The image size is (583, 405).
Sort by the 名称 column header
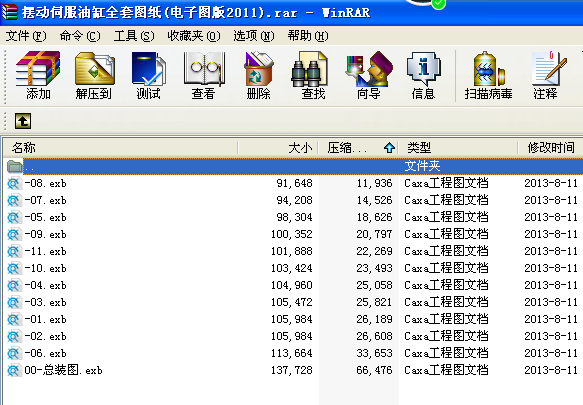click(x=120, y=148)
